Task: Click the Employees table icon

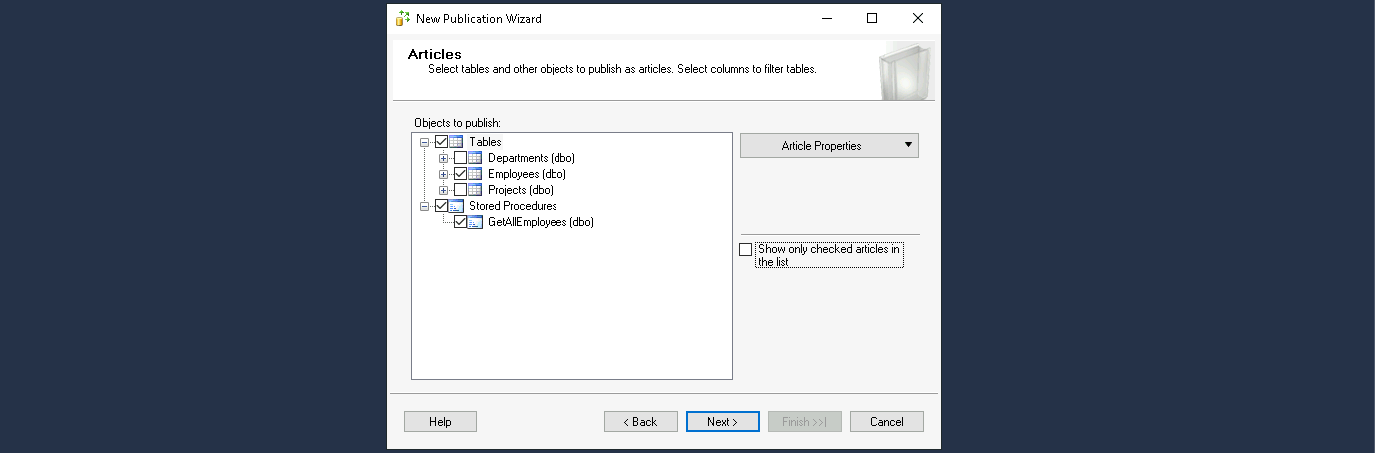Action: [x=475, y=174]
